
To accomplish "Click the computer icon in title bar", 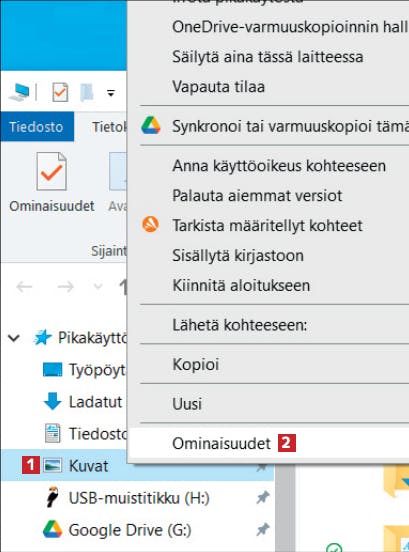I will click(x=19, y=92).
